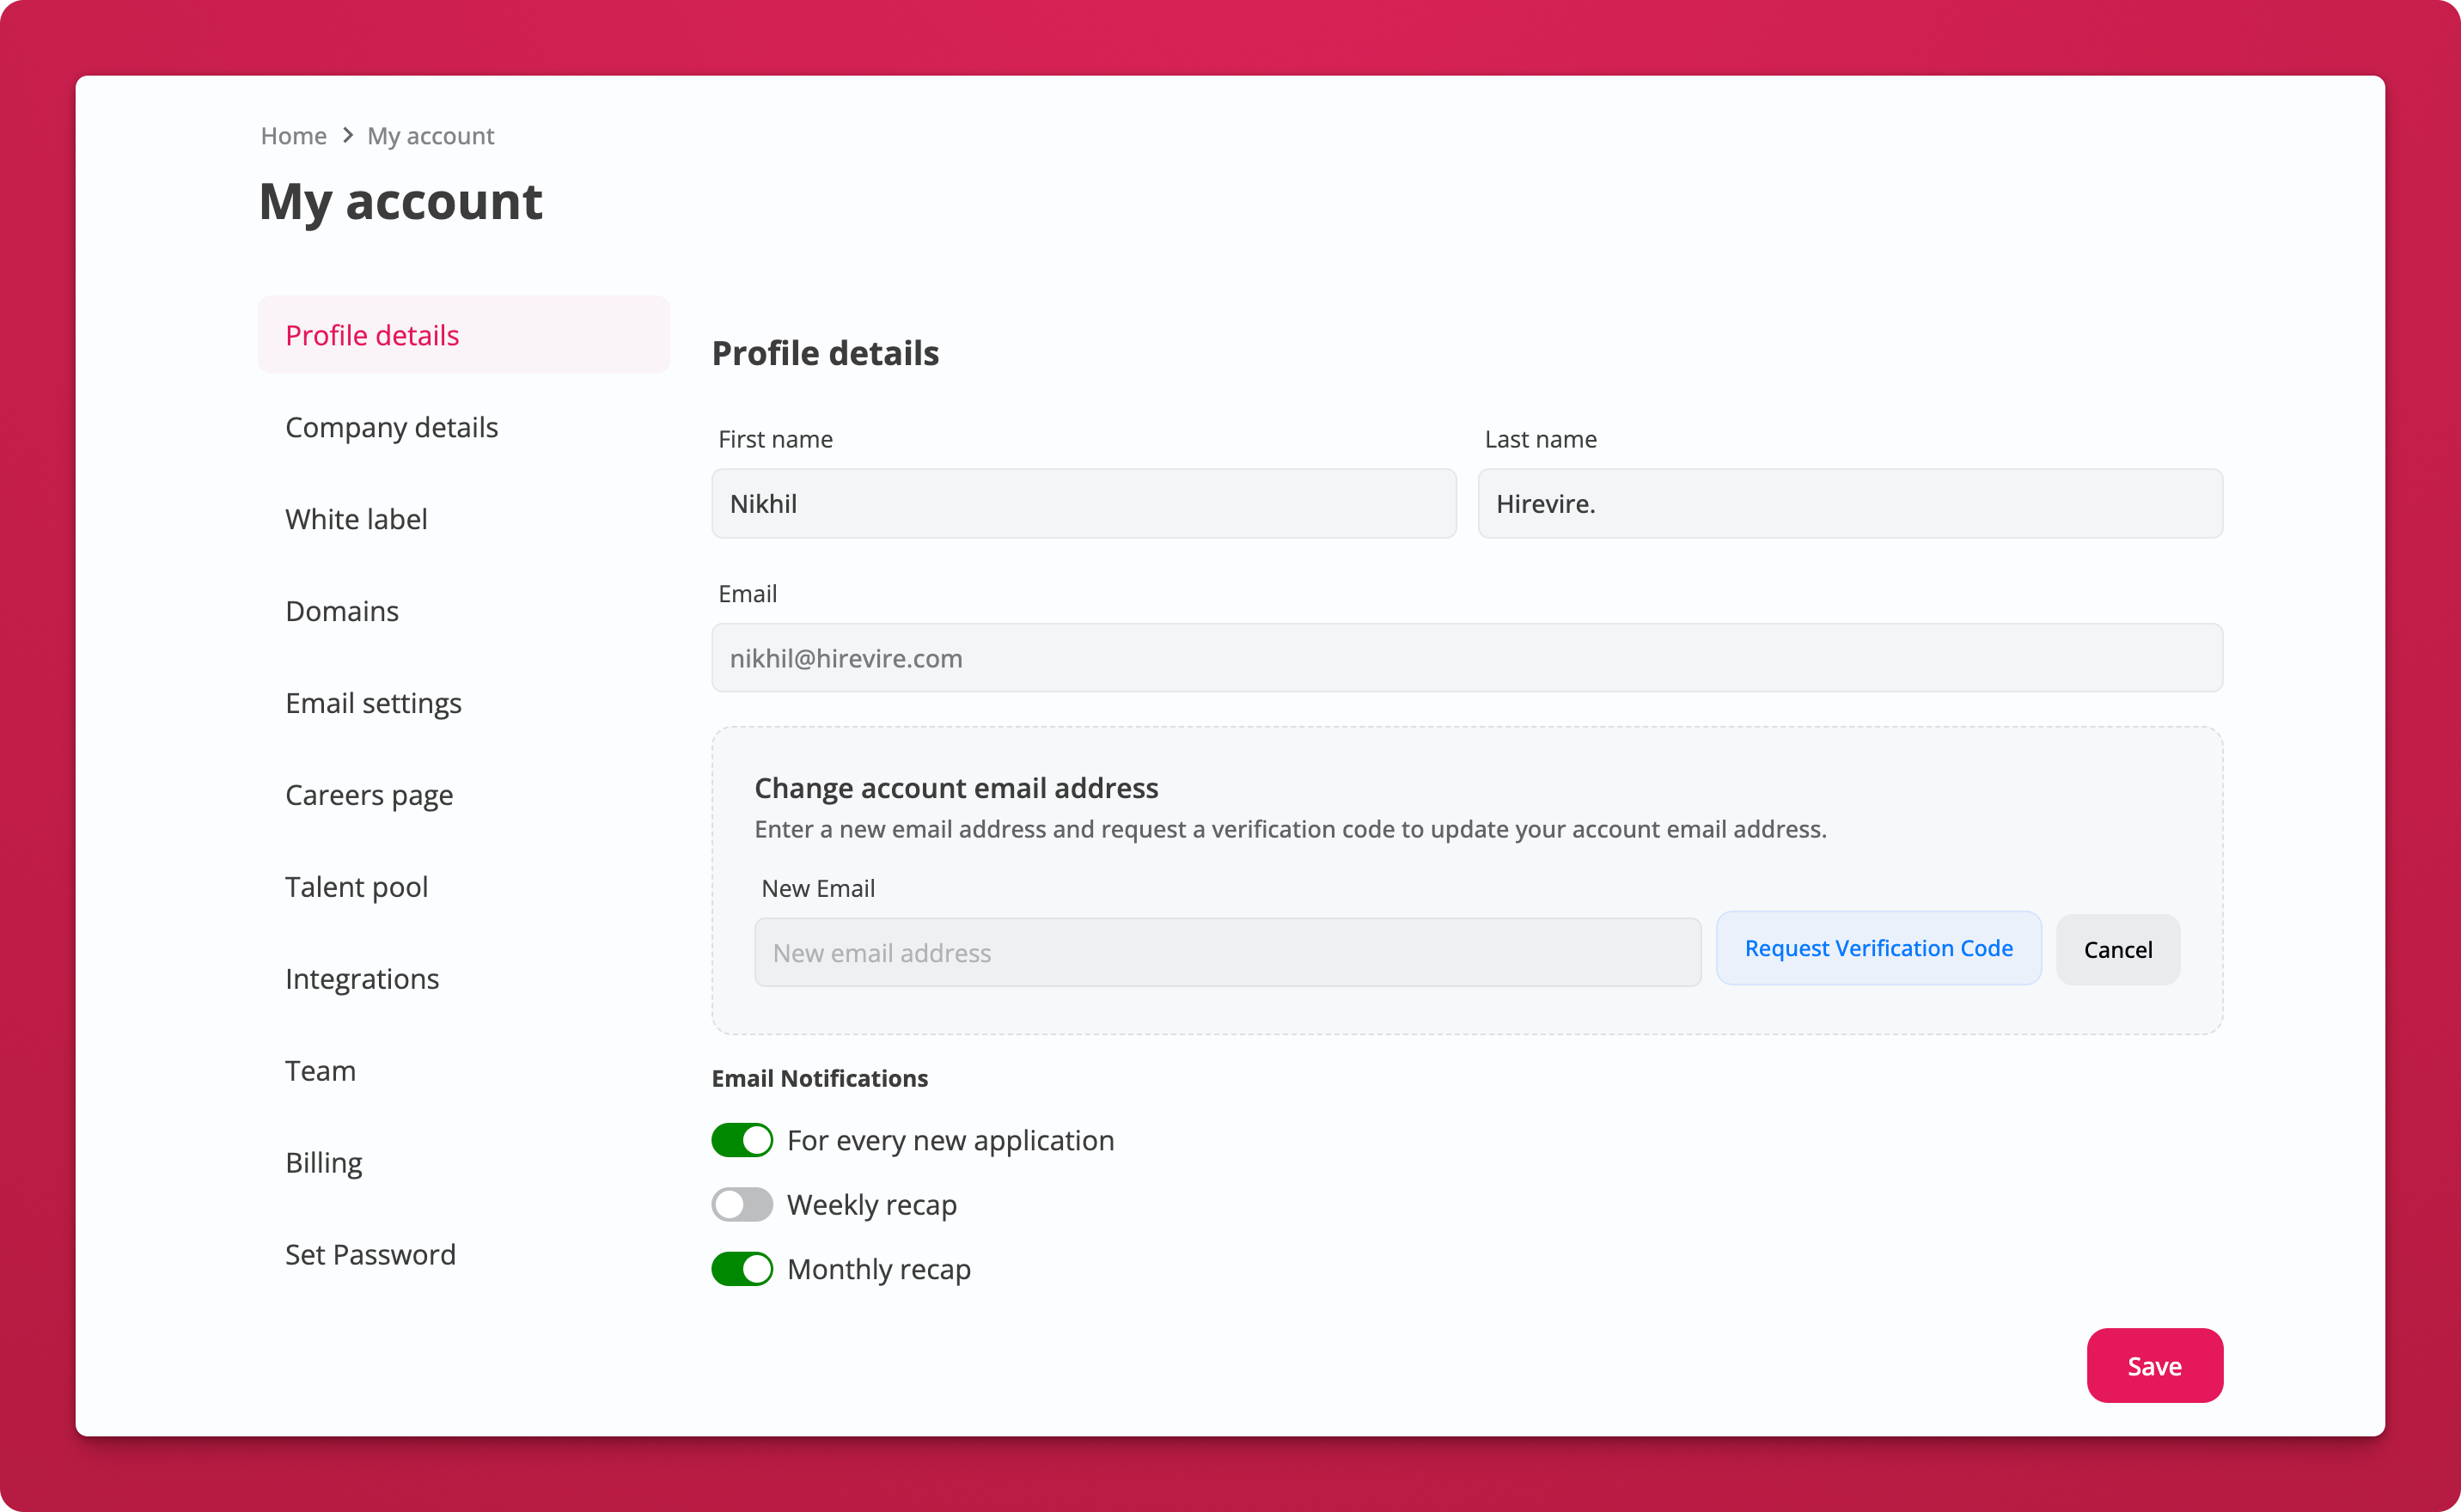Image resolution: width=2461 pixels, height=1512 pixels.
Task: Open Set Password in sidebar
Action: 370,1255
